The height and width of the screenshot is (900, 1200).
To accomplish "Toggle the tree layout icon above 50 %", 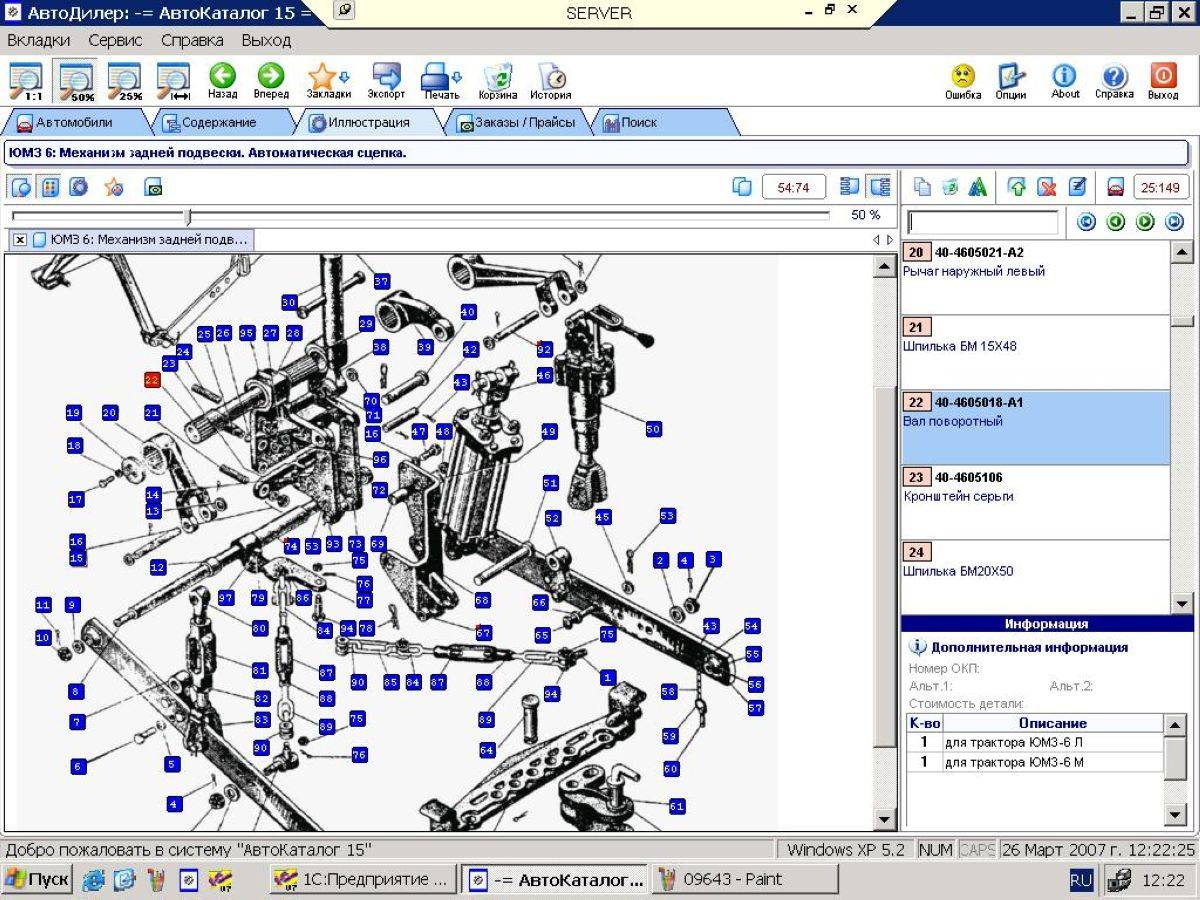I will (x=880, y=187).
